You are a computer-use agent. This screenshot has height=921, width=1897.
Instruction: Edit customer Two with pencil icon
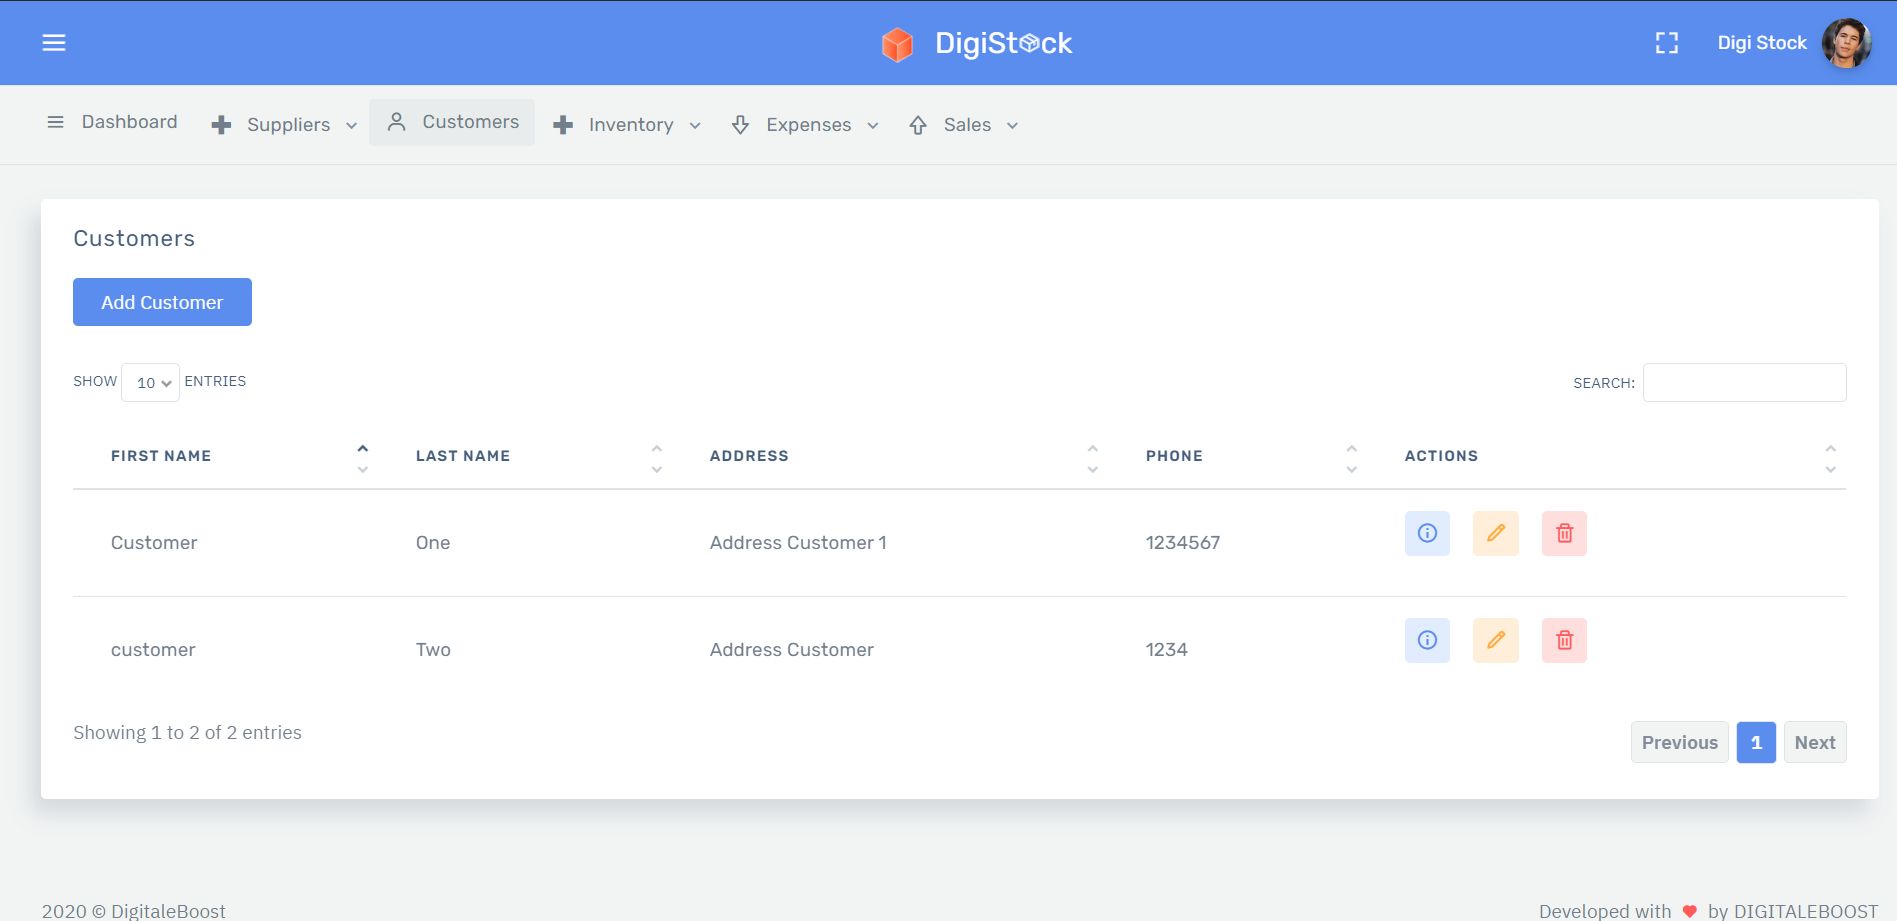(x=1496, y=640)
